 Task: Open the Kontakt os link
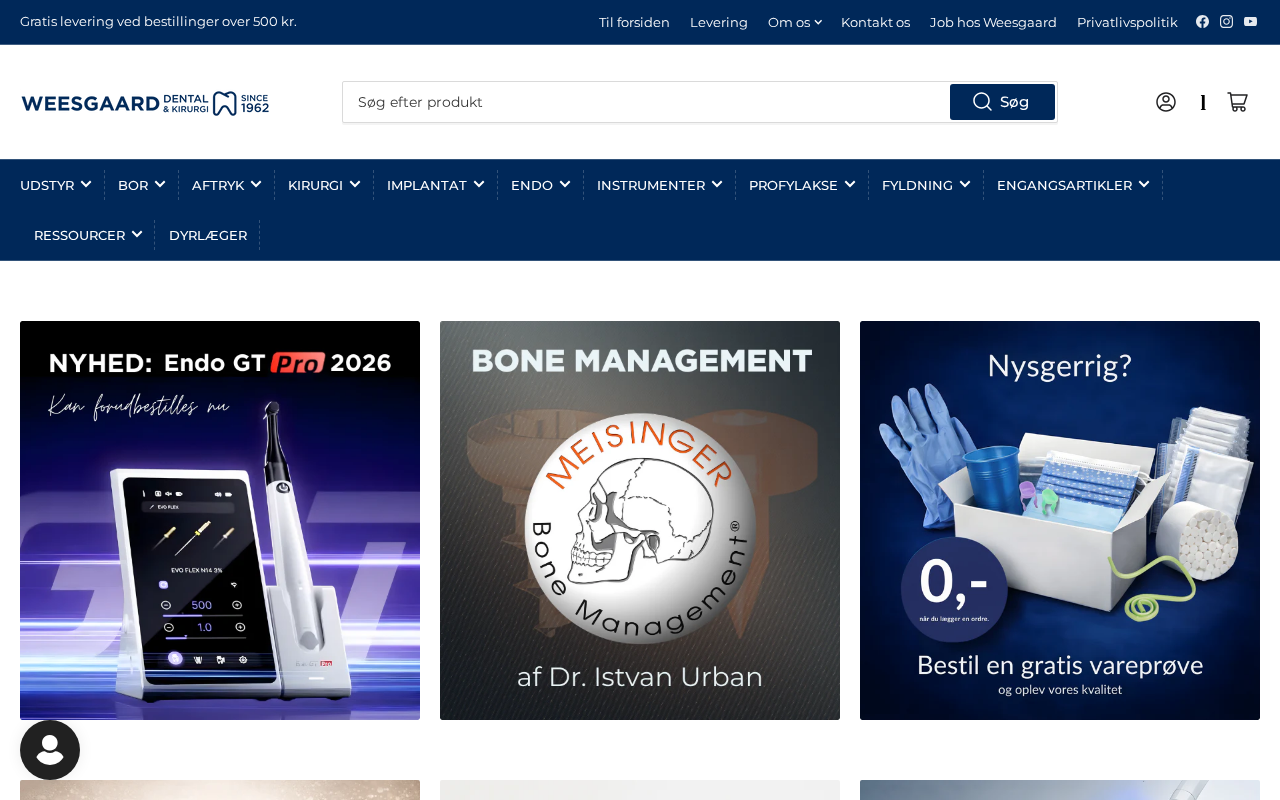click(875, 22)
